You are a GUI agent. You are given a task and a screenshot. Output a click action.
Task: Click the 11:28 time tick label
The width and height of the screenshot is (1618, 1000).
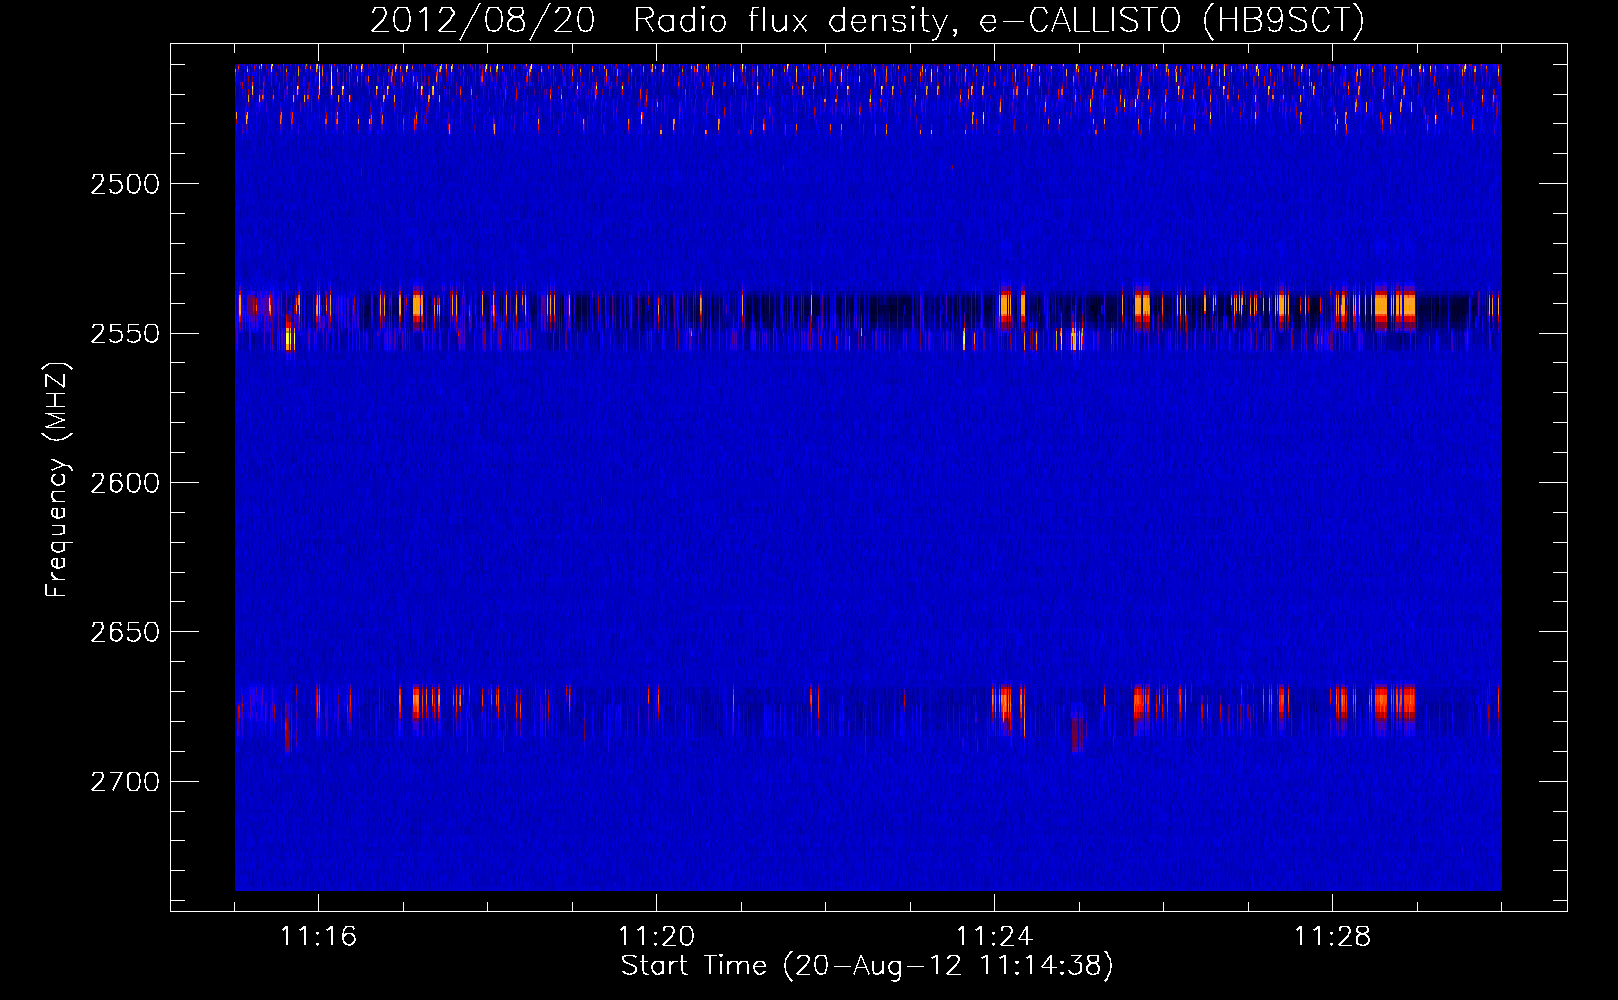[1332, 937]
